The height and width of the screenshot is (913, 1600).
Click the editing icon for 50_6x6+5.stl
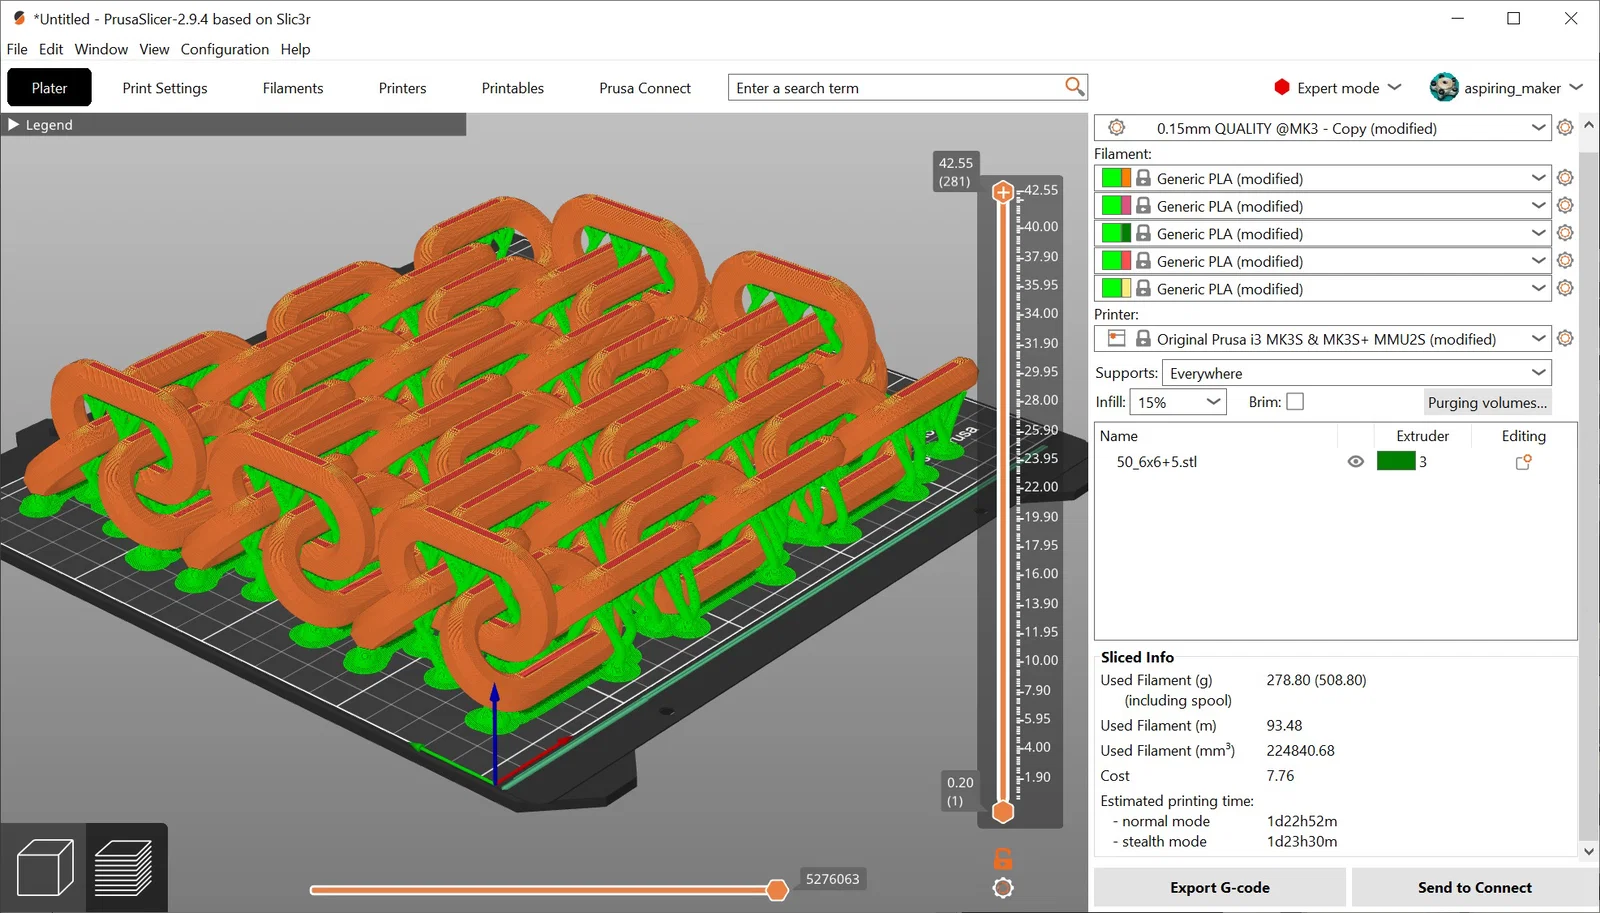1524,462
